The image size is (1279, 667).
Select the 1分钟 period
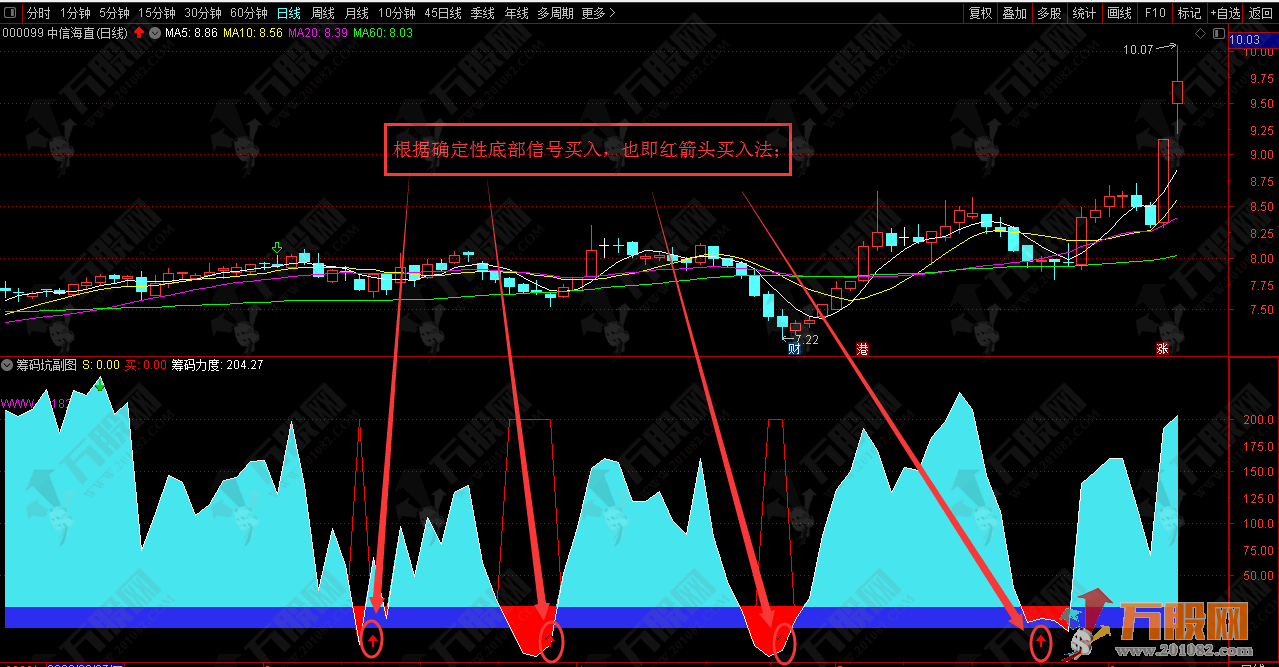coord(75,13)
